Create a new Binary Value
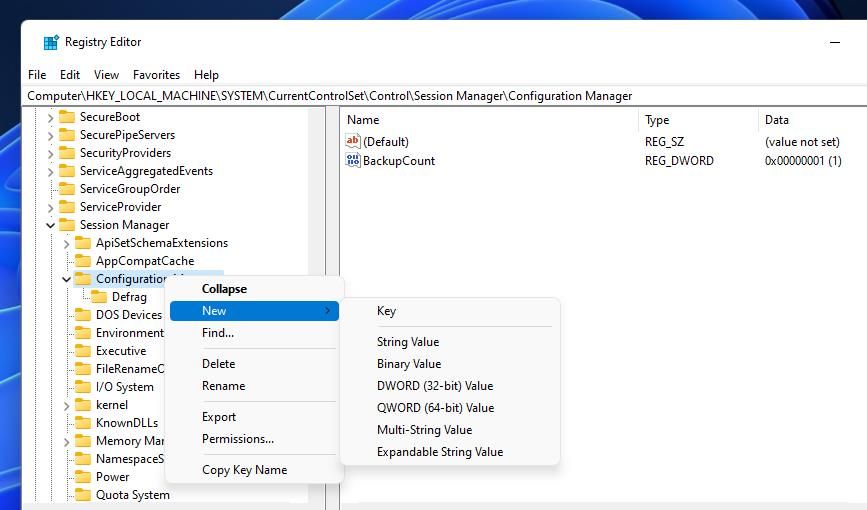This screenshot has height=510, width=867. (450, 364)
